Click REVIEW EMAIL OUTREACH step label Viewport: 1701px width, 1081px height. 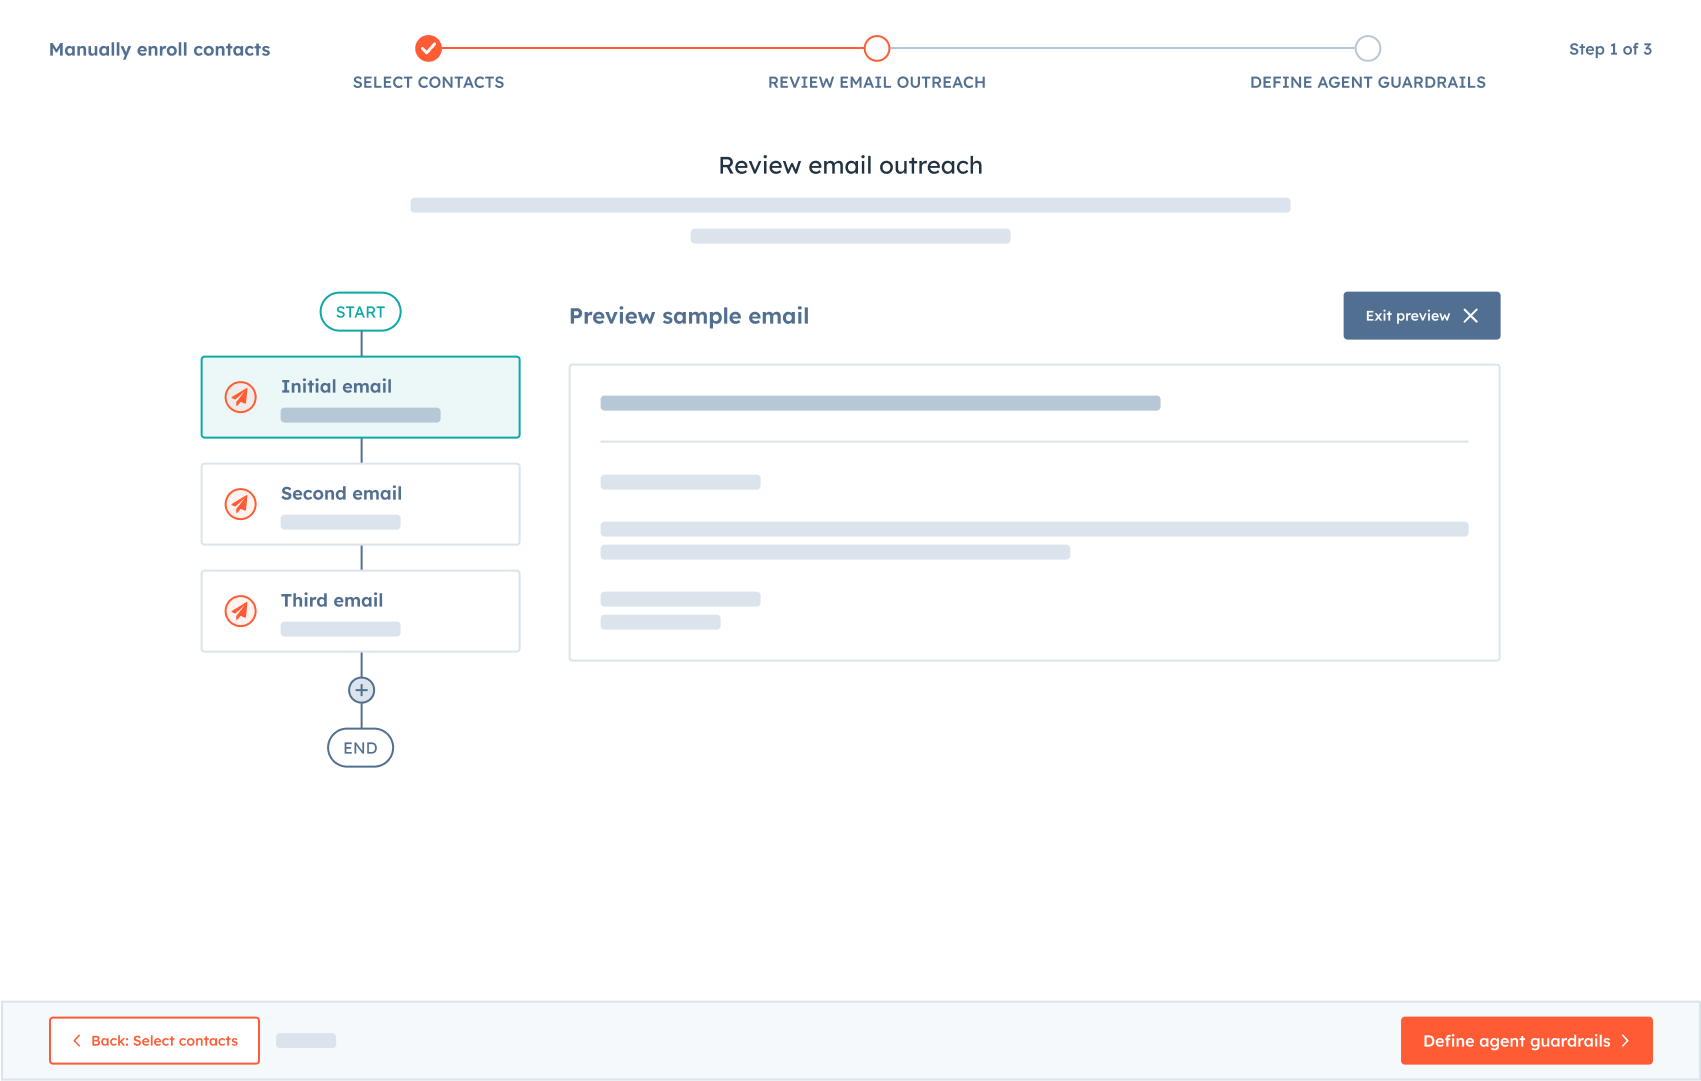coord(877,82)
